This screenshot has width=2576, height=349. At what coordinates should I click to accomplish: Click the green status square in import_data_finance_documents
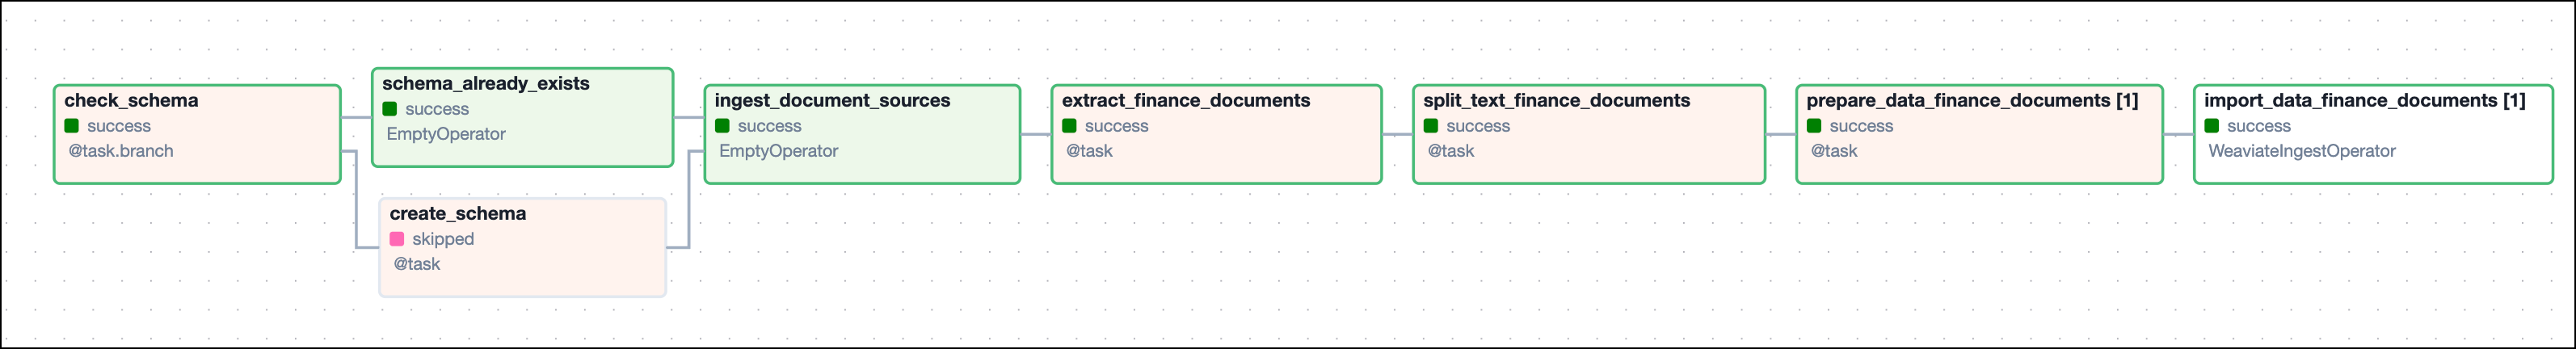pos(2211,126)
